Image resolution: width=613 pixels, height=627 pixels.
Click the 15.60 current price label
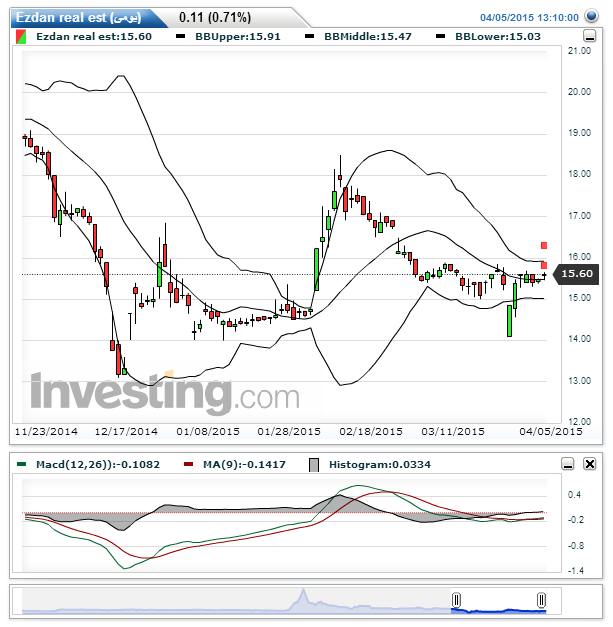click(577, 274)
